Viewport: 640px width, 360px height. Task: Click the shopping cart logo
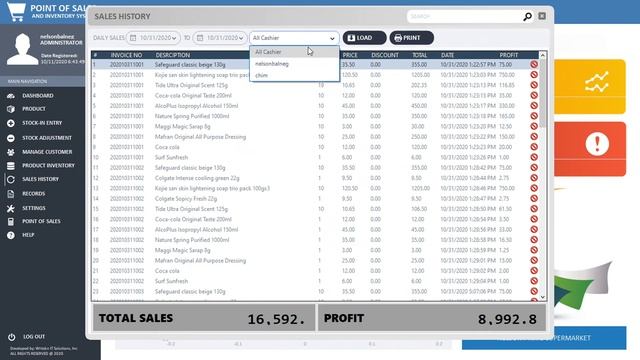(x=16, y=11)
